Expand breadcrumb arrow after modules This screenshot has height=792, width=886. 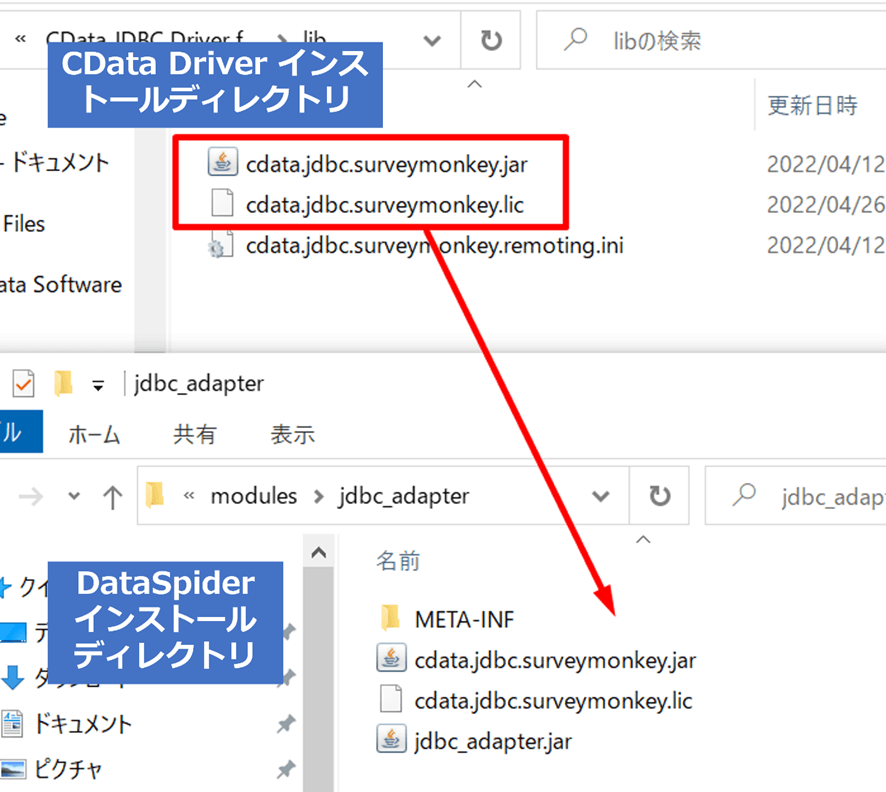click(x=319, y=497)
